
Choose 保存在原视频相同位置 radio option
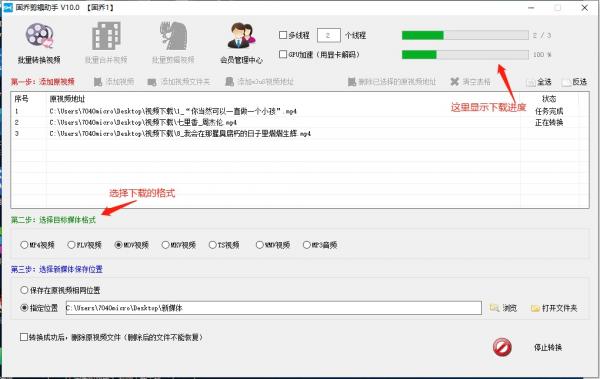point(24,290)
